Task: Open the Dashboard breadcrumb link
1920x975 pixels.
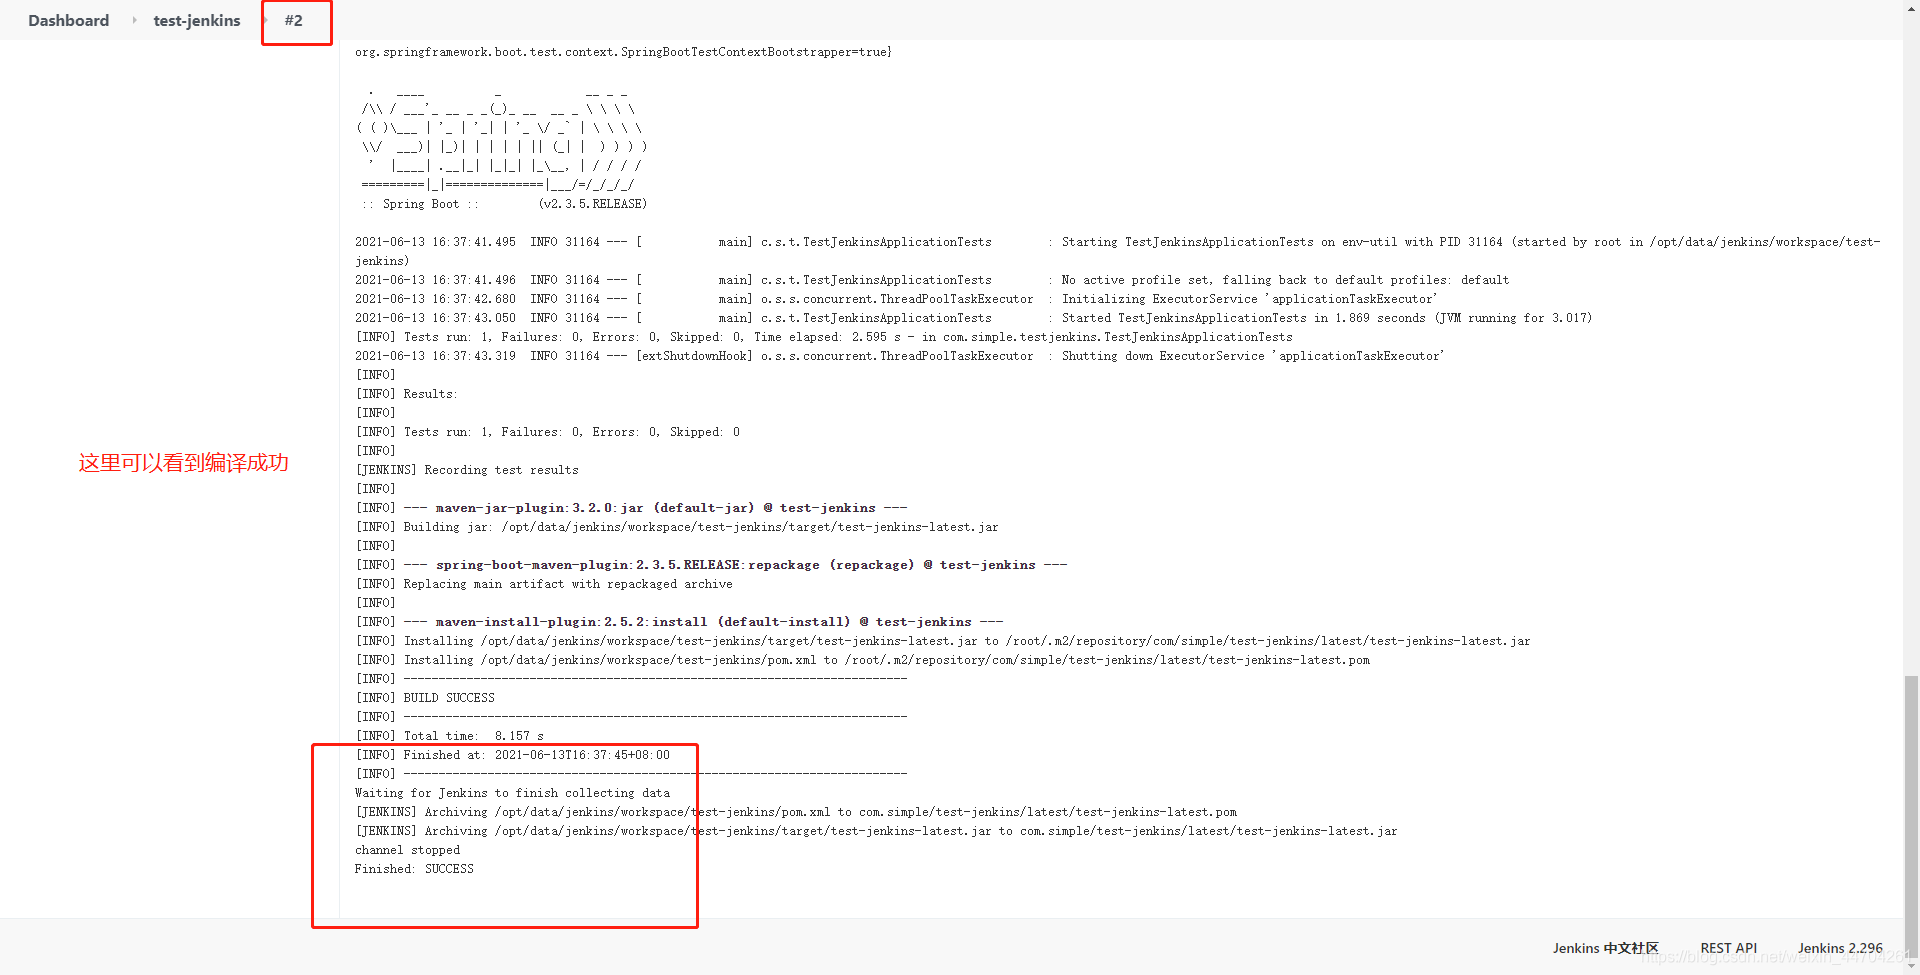Action: click(68, 20)
